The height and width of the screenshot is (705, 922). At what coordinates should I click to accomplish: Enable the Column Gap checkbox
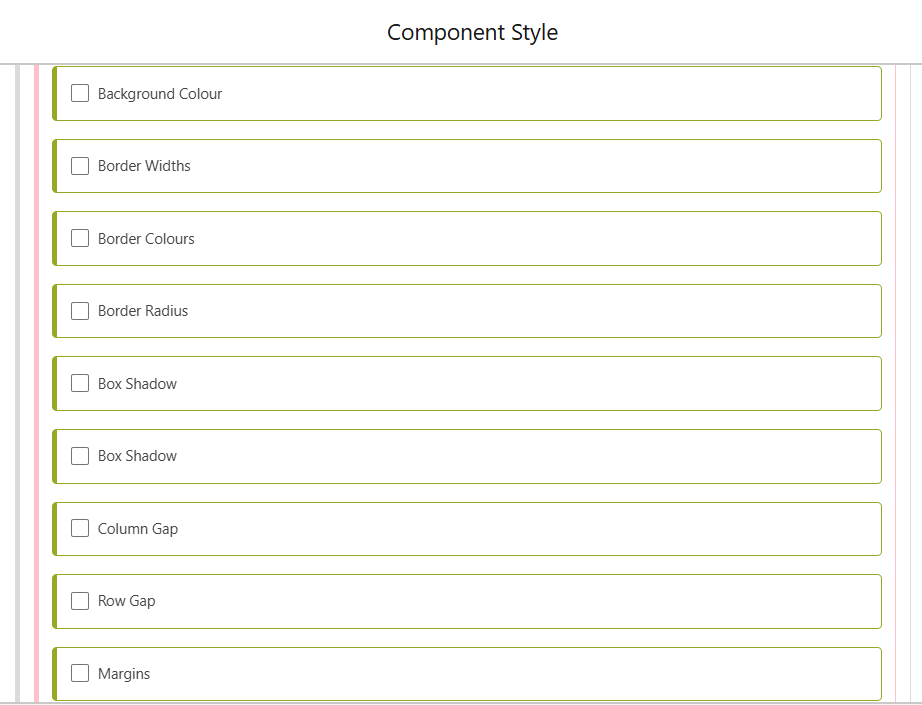coord(80,529)
